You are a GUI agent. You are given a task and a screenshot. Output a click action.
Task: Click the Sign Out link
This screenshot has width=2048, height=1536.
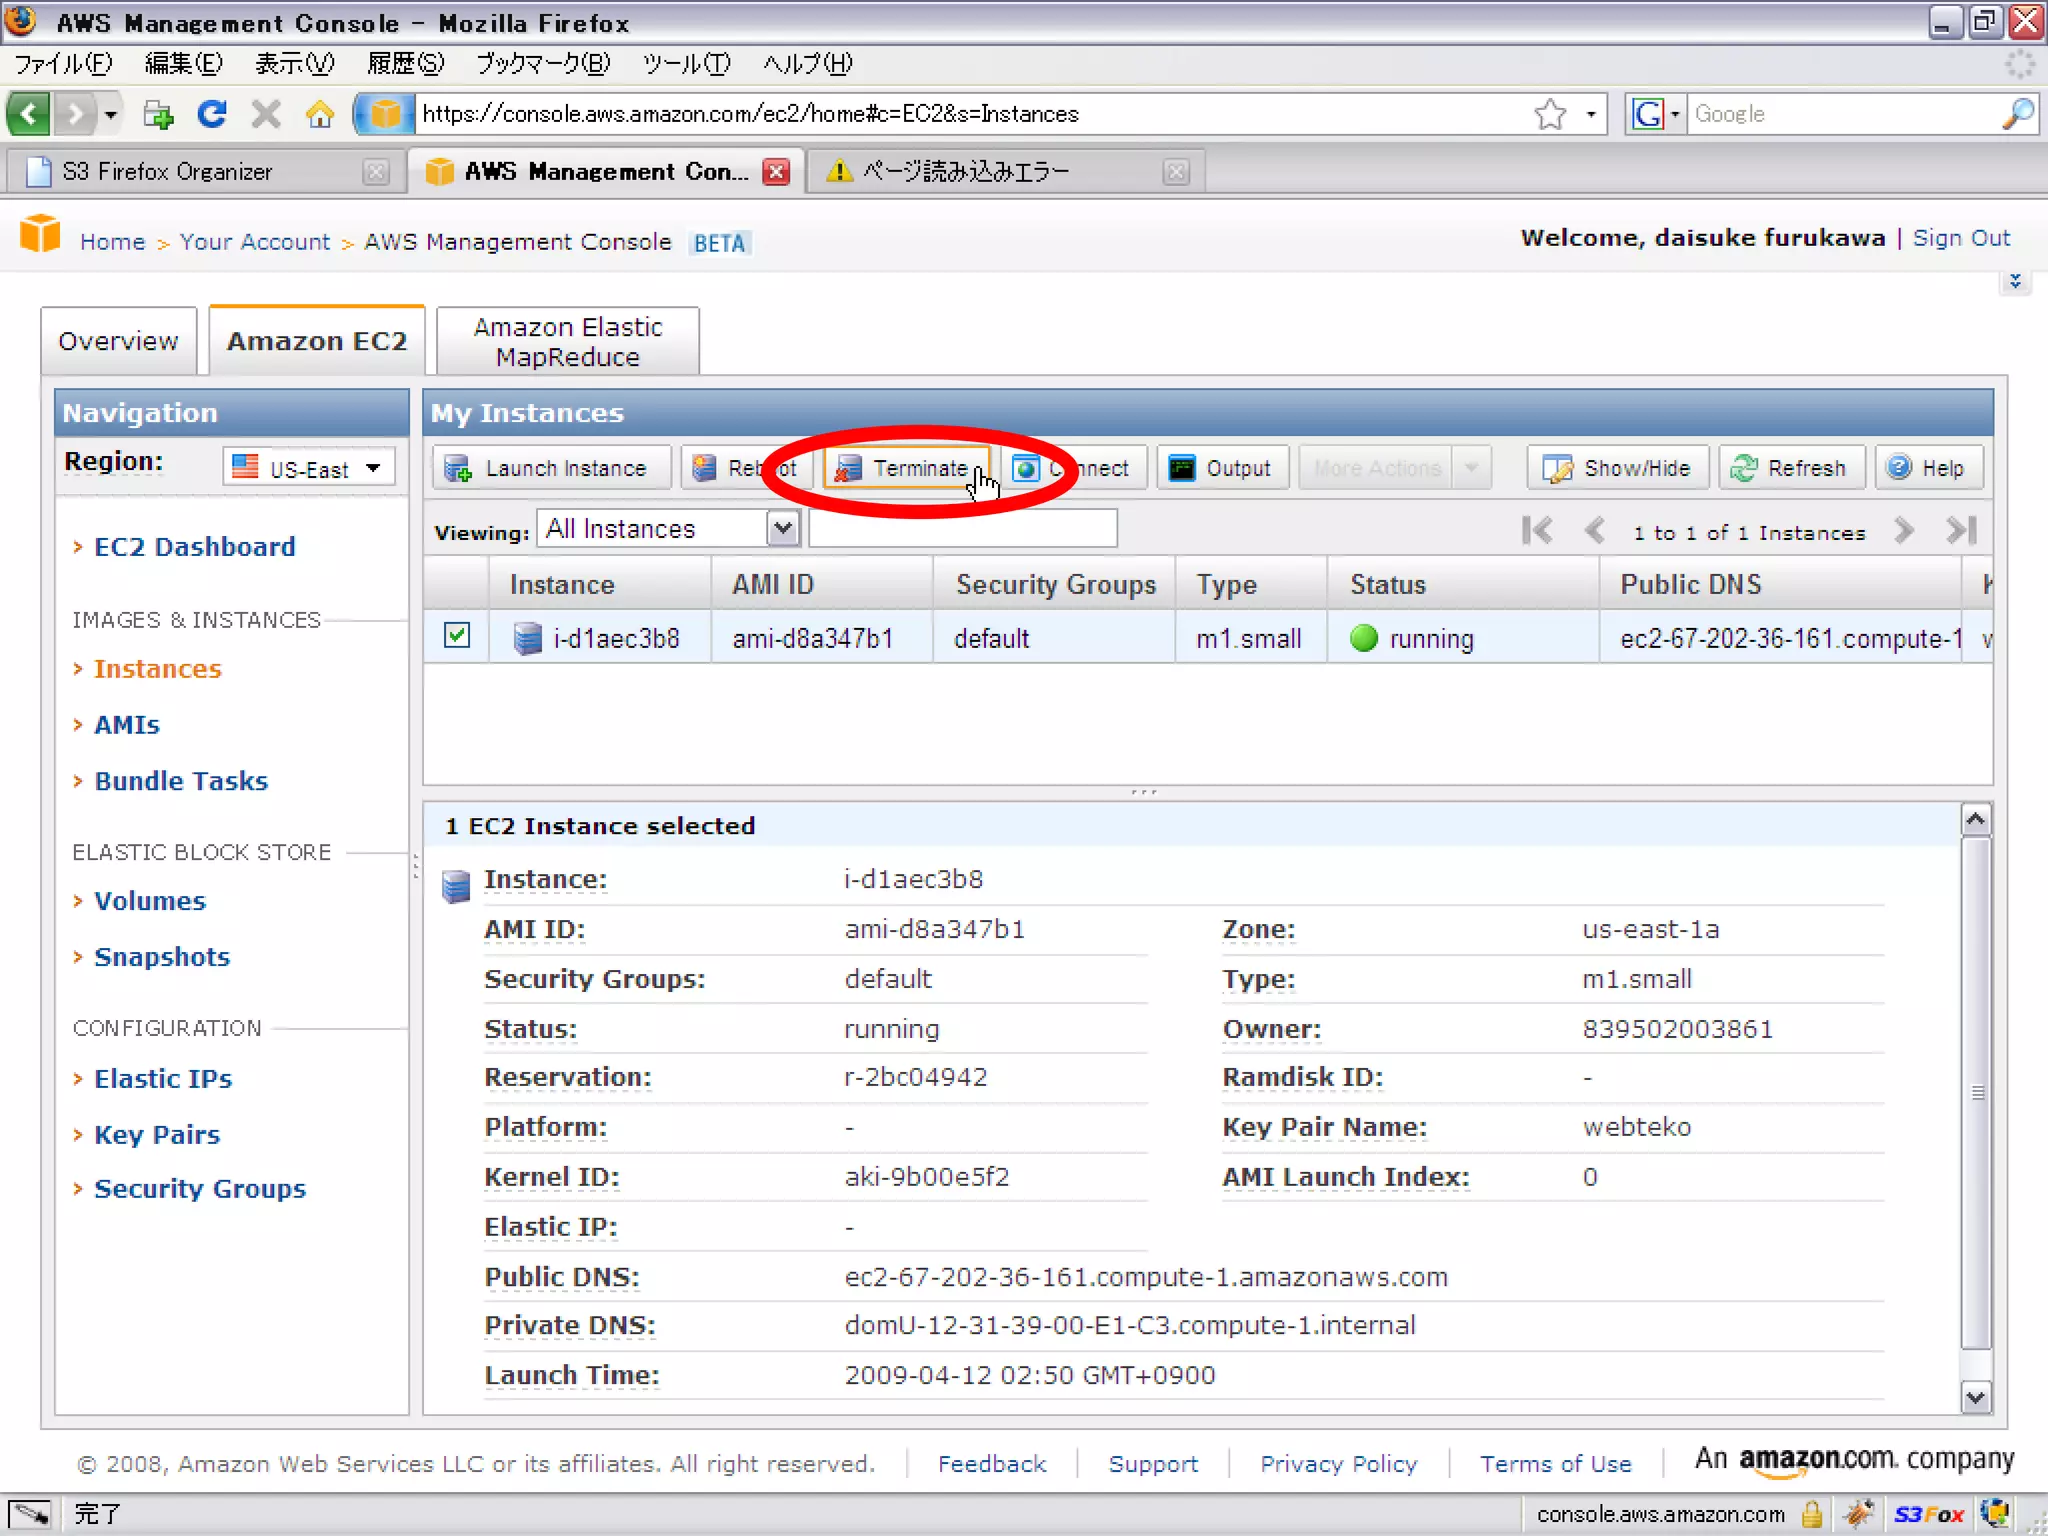pos(1961,238)
